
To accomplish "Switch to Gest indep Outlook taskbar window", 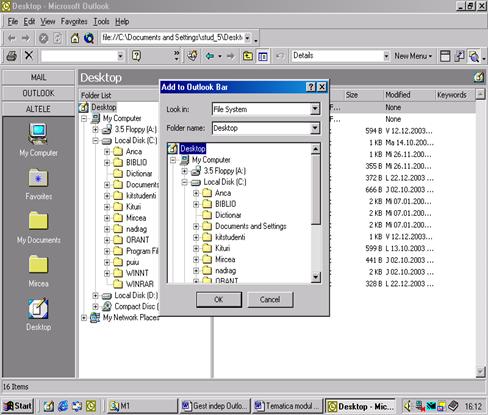I will [216, 406].
